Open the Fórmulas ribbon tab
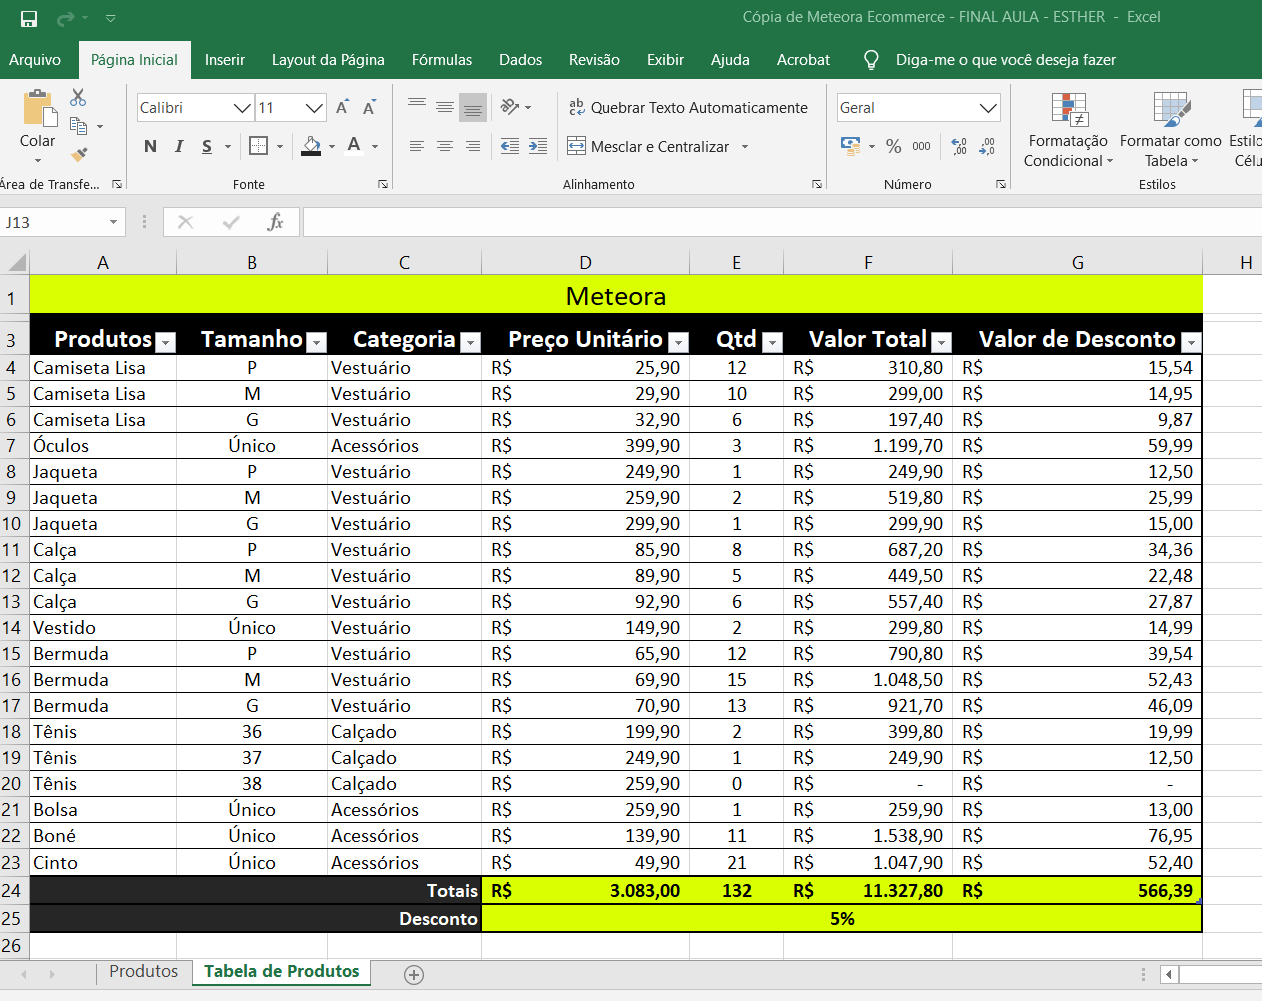This screenshot has width=1262, height=1001. (x=441, y=60)
